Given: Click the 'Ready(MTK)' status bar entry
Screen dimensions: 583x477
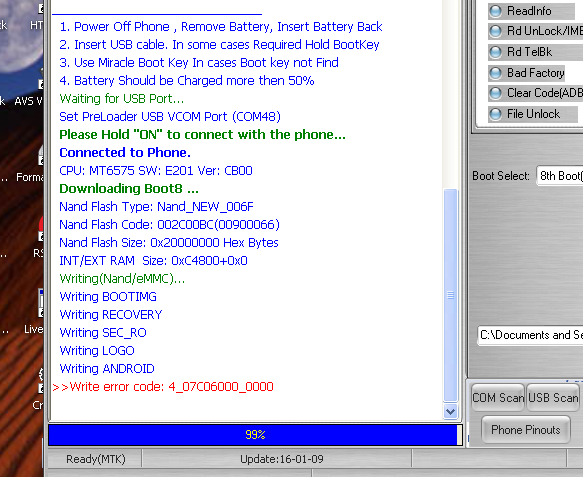Looking at the screenshot, I should pyautogui.click(x=96, y=459).
